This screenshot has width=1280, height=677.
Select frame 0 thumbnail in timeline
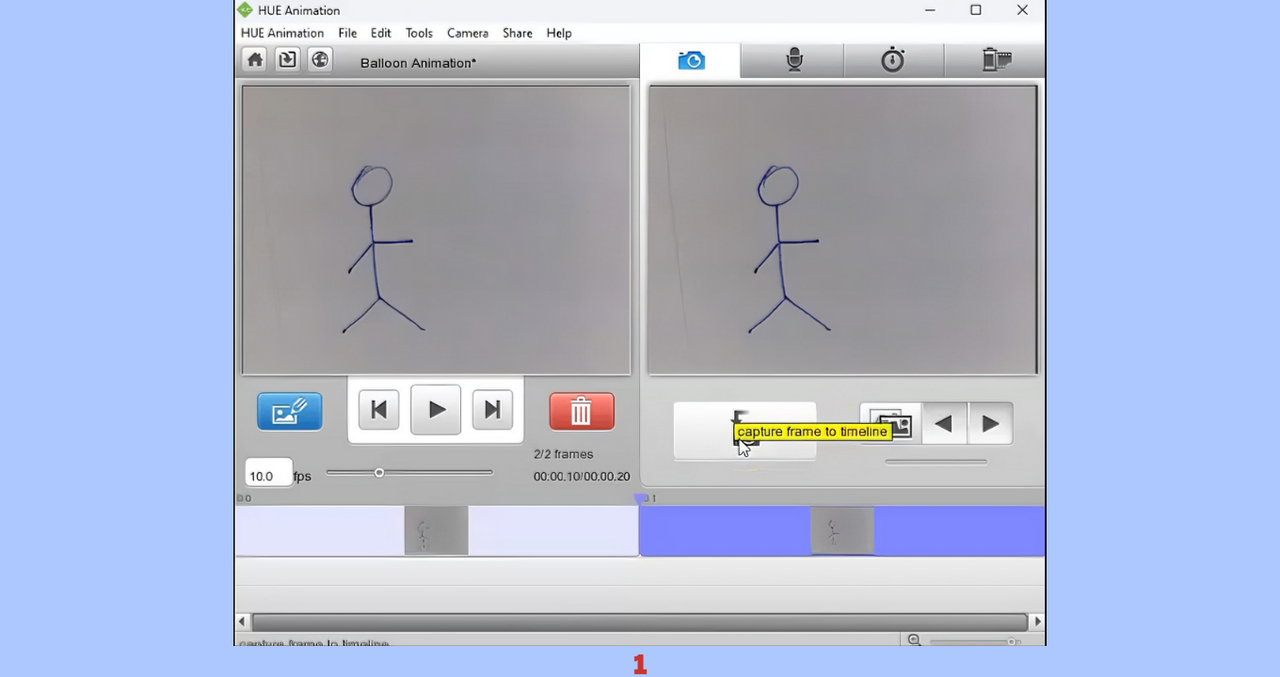point(436,530)
